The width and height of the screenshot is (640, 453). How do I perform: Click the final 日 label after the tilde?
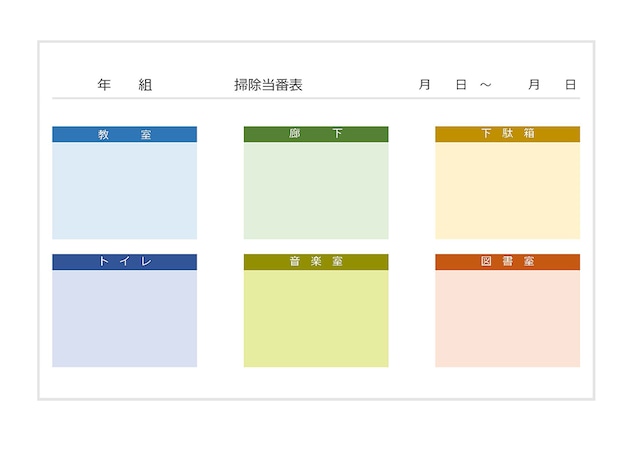pos(570,85)
